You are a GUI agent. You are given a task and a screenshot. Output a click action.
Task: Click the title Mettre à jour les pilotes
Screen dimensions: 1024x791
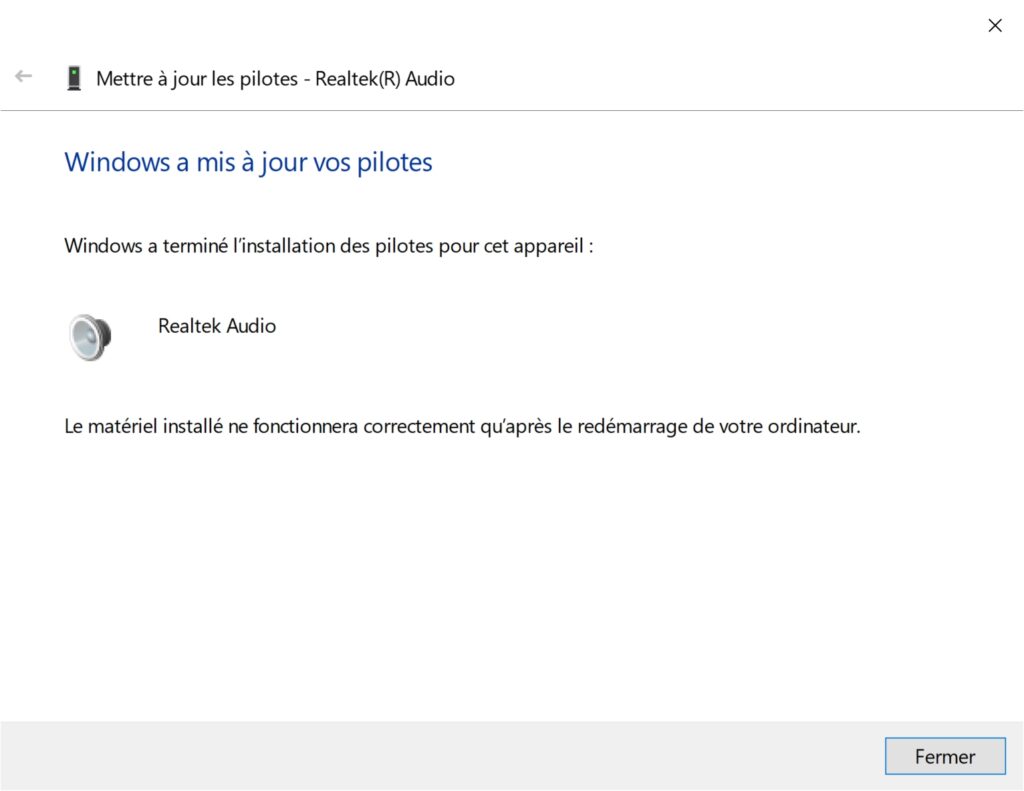coord(197,79)
